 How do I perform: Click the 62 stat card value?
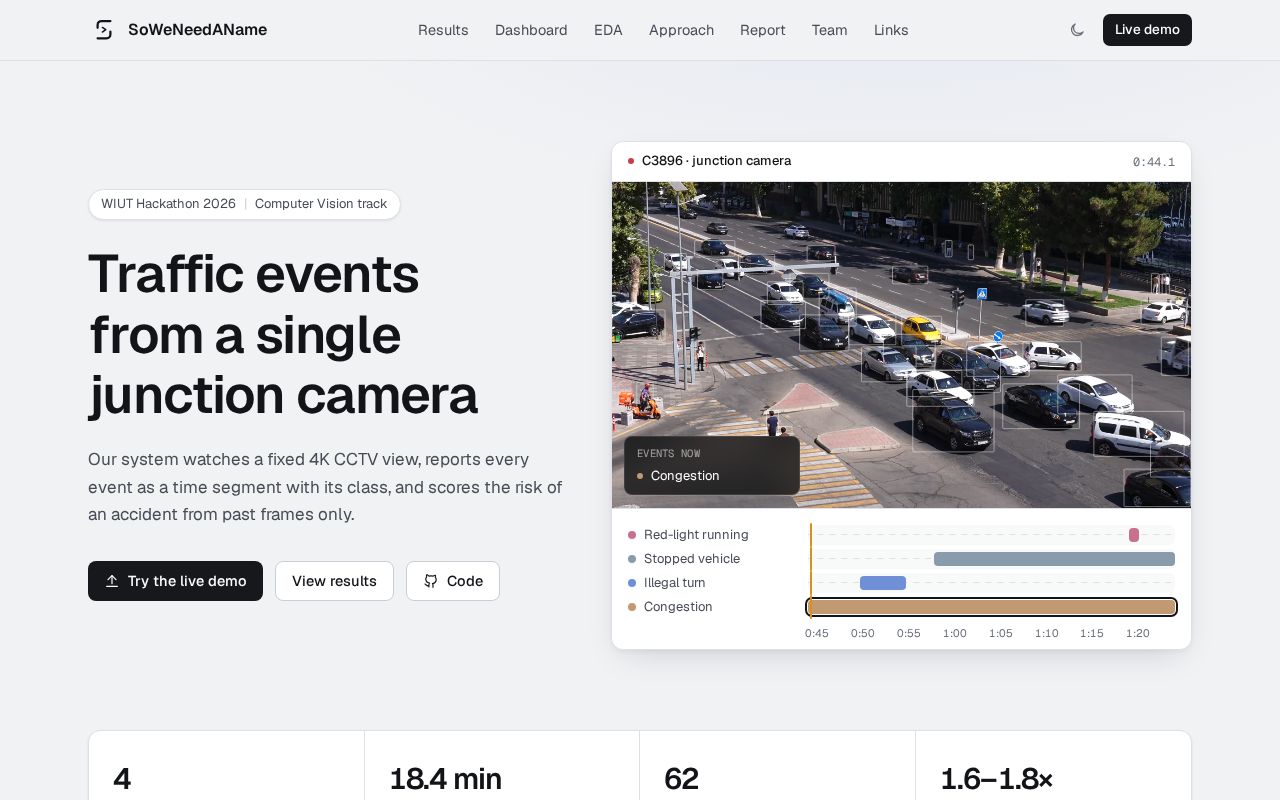click(x=681, y=779)
